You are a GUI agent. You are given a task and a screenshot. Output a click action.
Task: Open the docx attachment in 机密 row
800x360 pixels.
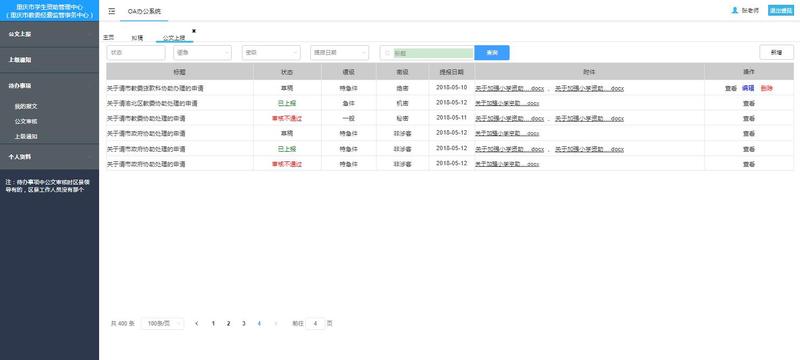(x=507, y=104)
